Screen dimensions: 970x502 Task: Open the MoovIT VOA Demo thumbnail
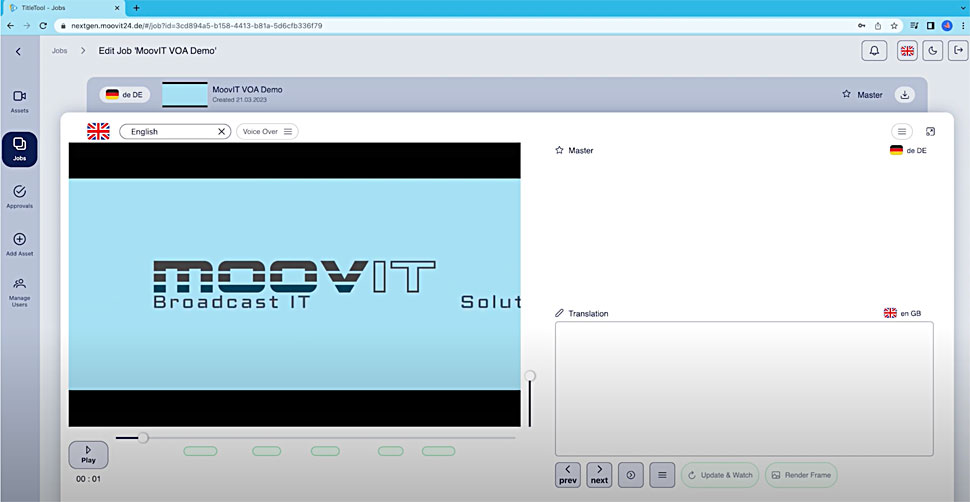pyautogui.click(x=184, y=95)
